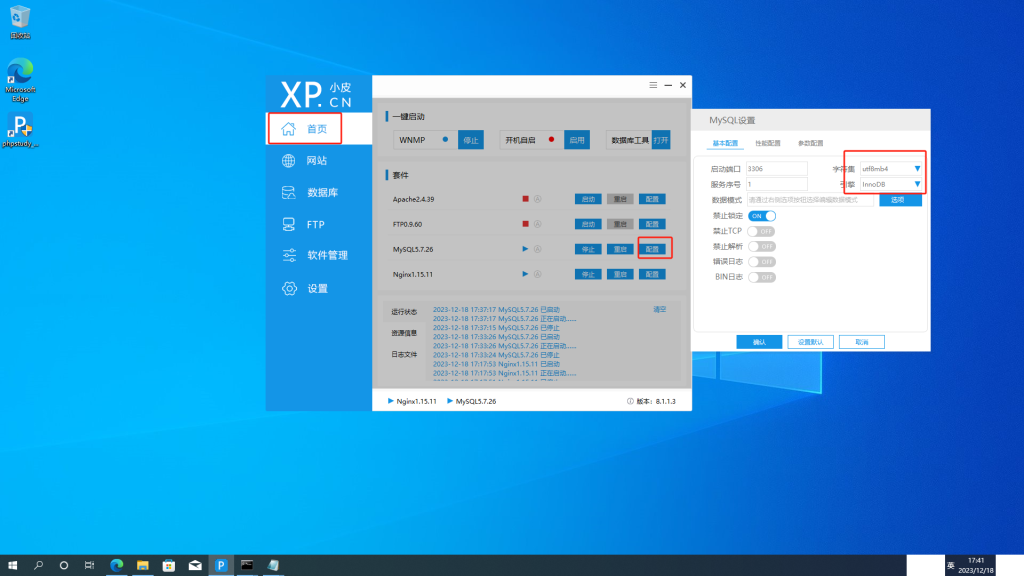Open the terminal icon in the taskbar
The width and height of the screenshot is (1024, 576).
pyautogui.click(x=247, y=565)
